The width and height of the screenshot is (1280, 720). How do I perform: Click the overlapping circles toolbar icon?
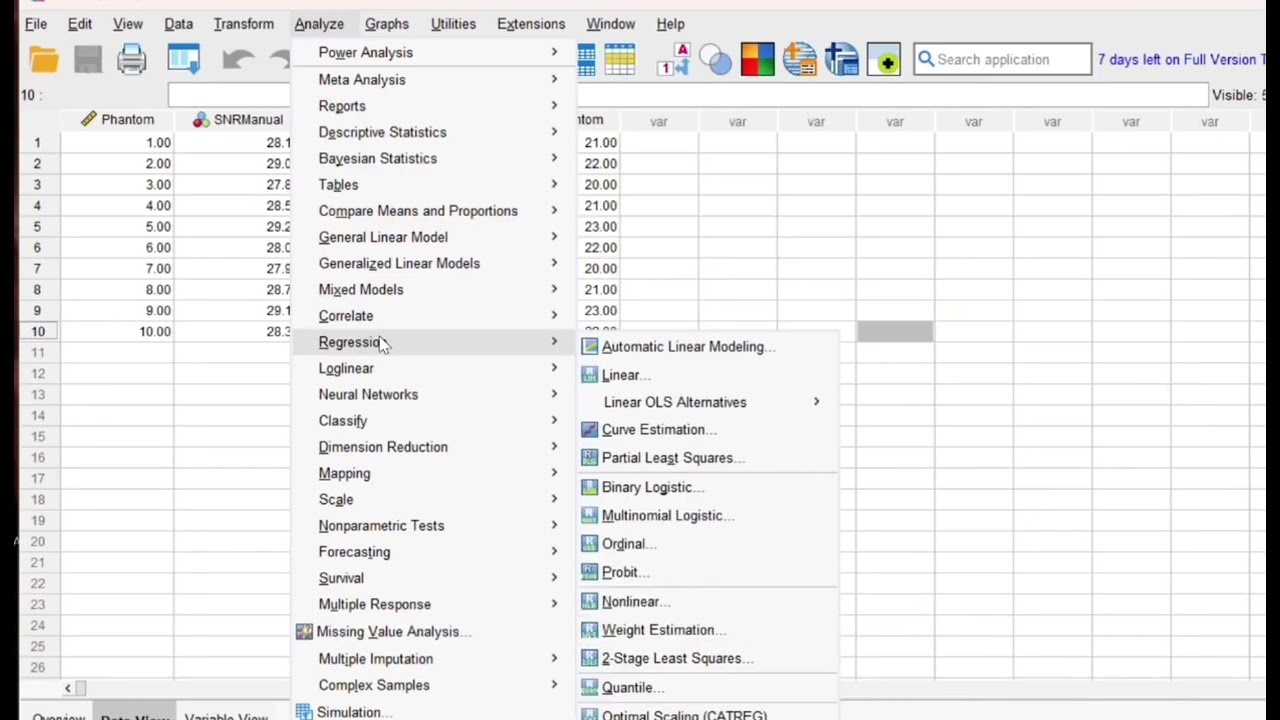716,60
